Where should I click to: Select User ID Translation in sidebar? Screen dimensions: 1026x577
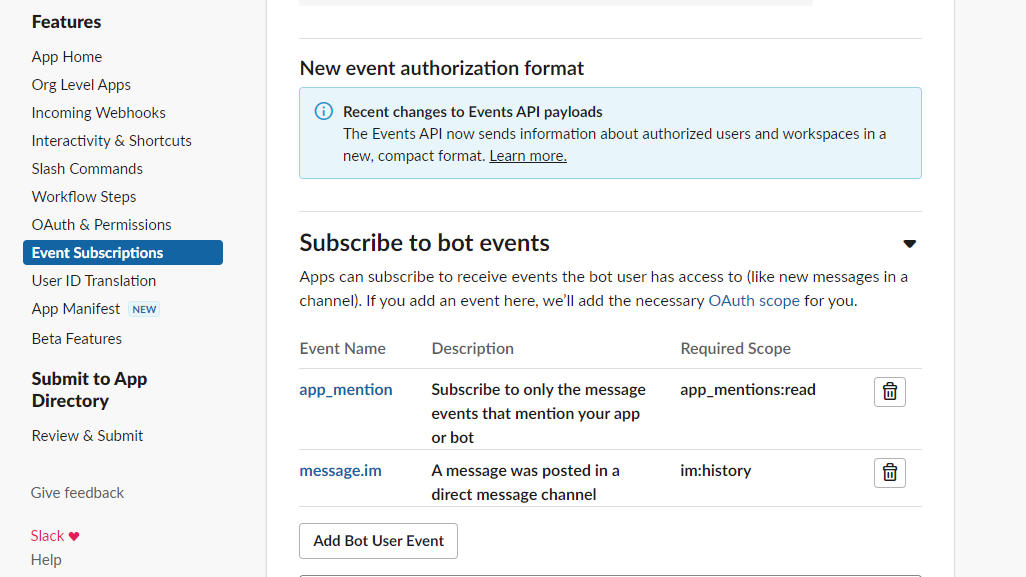click(94, 281)
